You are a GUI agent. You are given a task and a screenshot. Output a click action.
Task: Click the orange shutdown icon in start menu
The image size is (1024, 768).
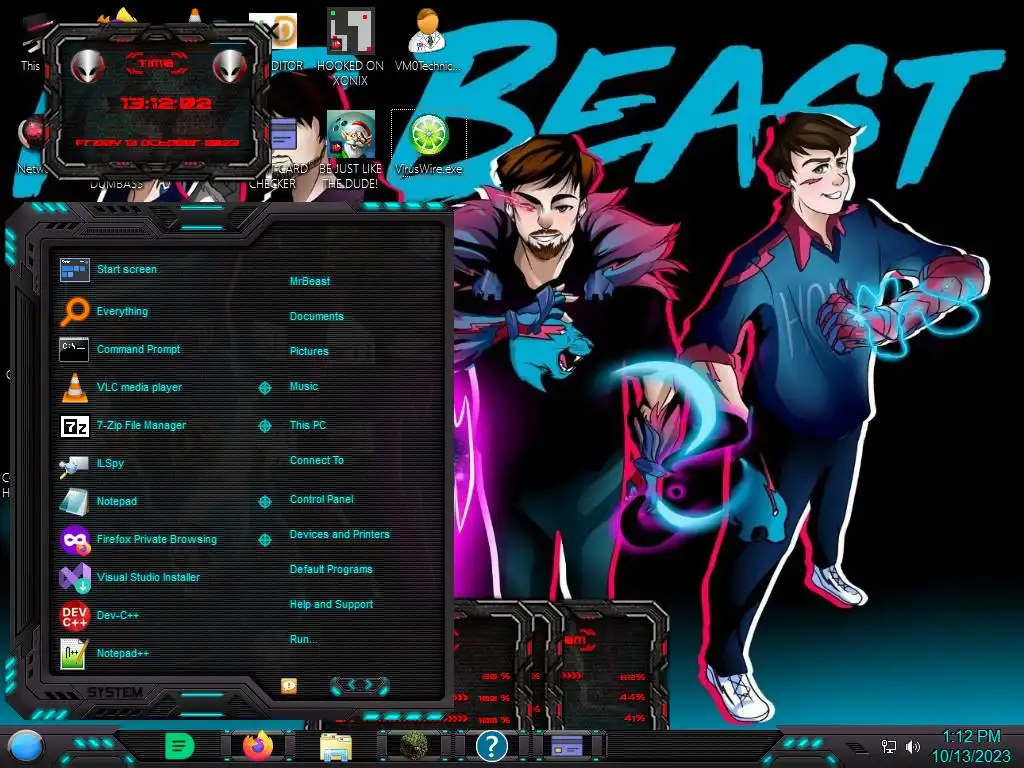click(289, 685)
